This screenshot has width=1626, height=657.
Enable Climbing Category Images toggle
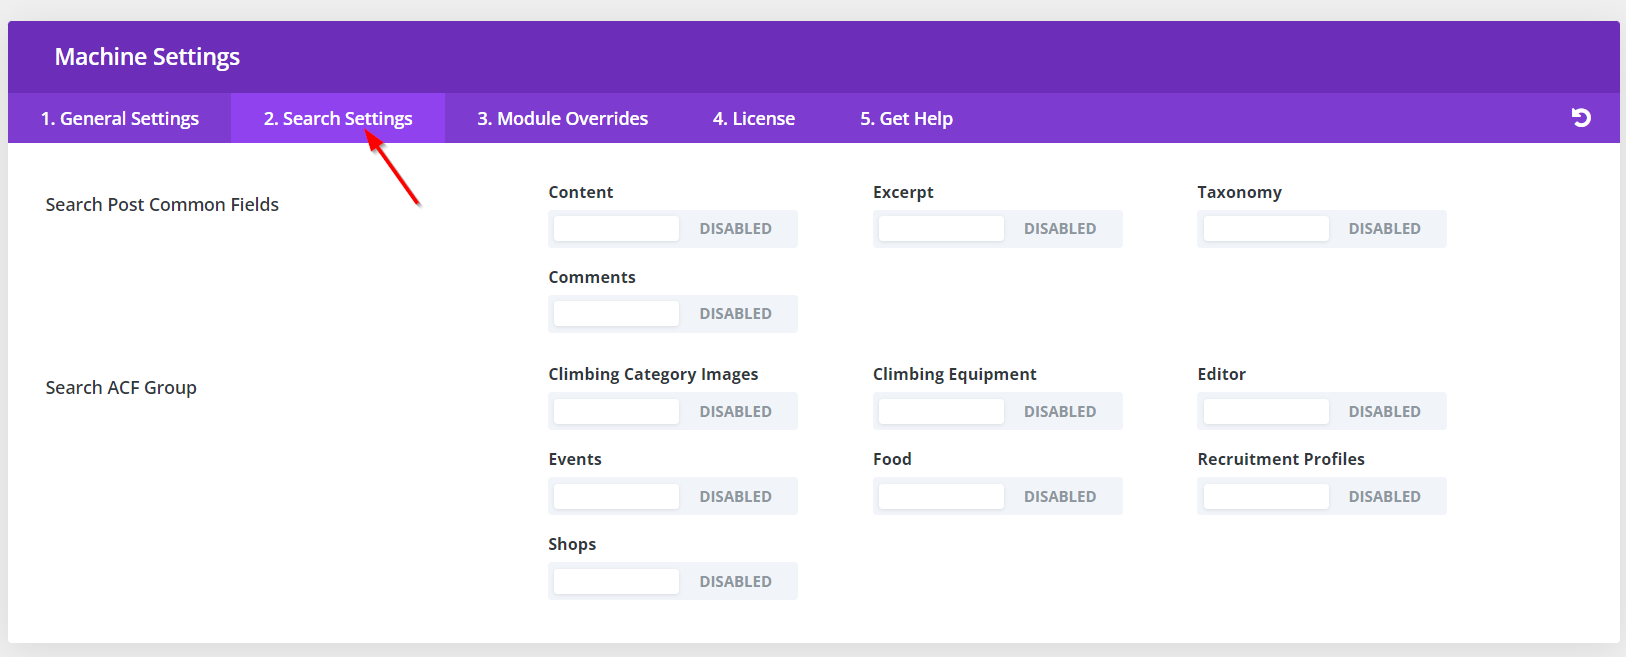coord(673,412)
